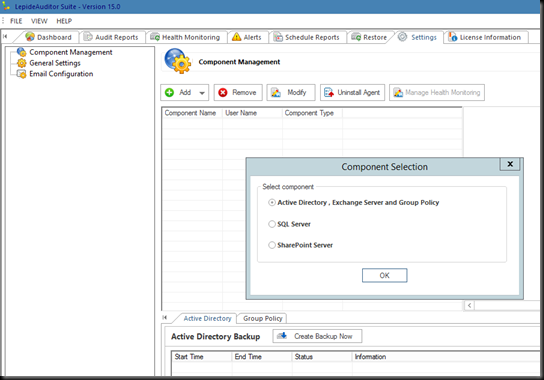Click the Modify button icon
This screenshot has height=380, width=544.
coord(276,92)
